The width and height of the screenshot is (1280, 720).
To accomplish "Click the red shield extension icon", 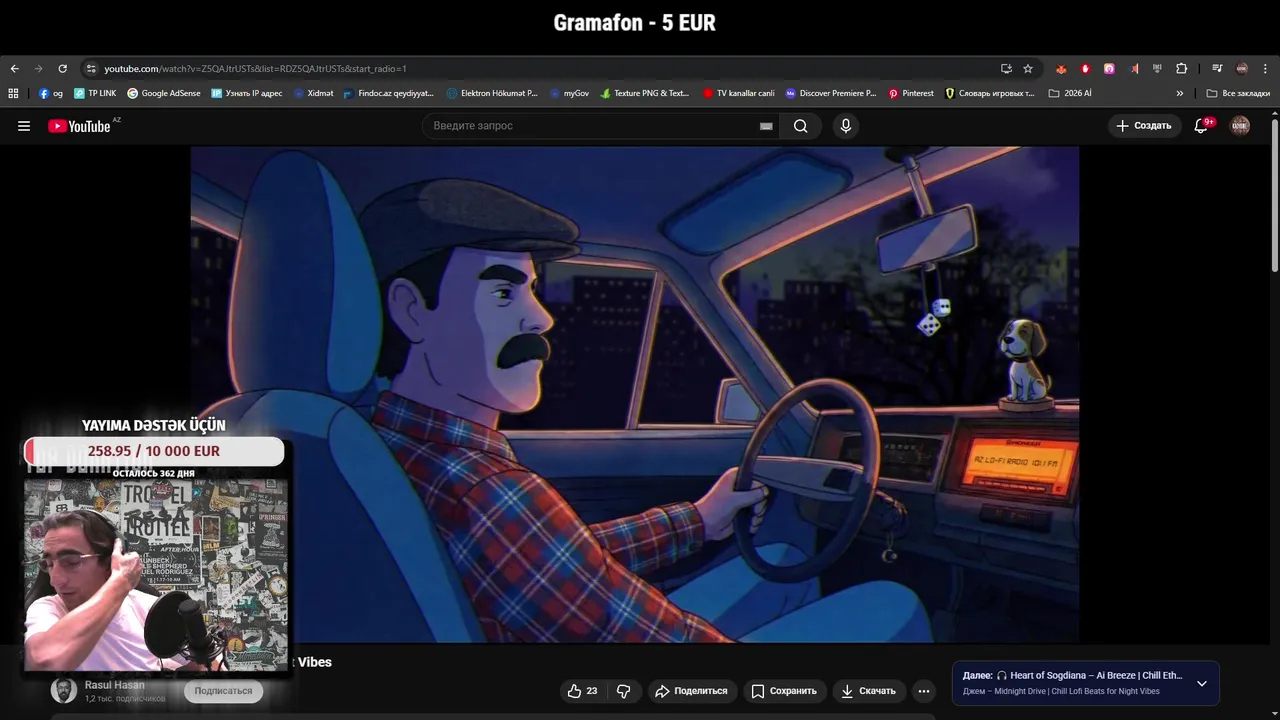I will click(x=1085, y=69).
